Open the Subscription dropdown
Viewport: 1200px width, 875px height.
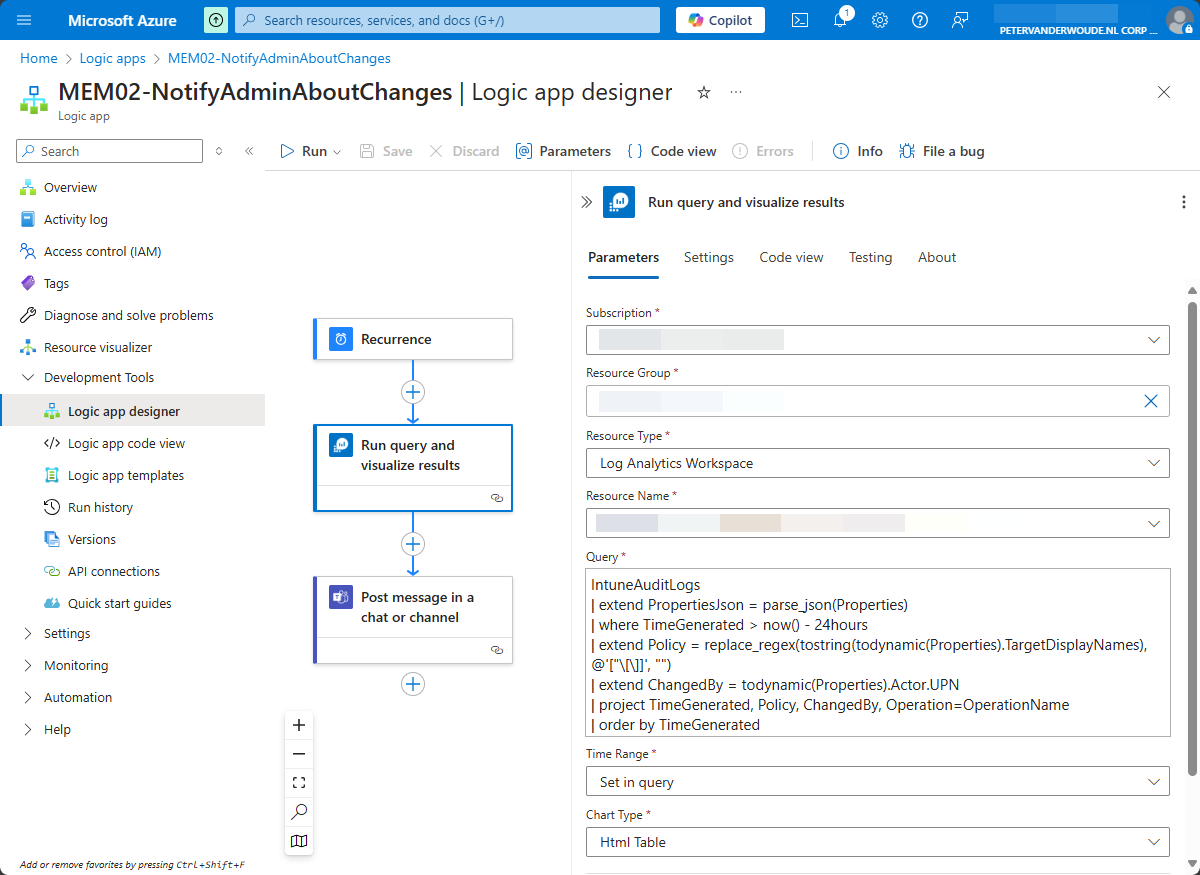pos(877,340)
